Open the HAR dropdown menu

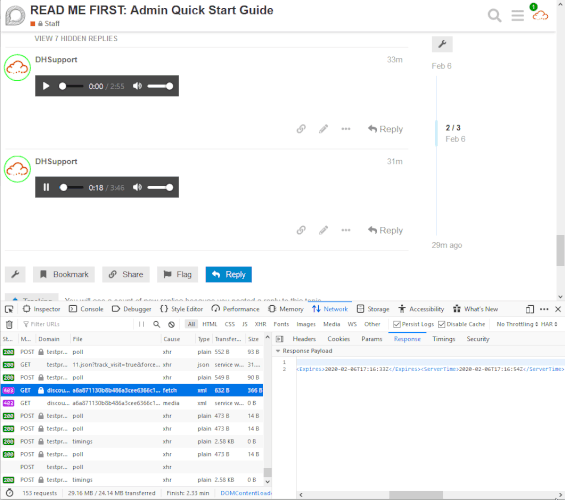(549, 324)
